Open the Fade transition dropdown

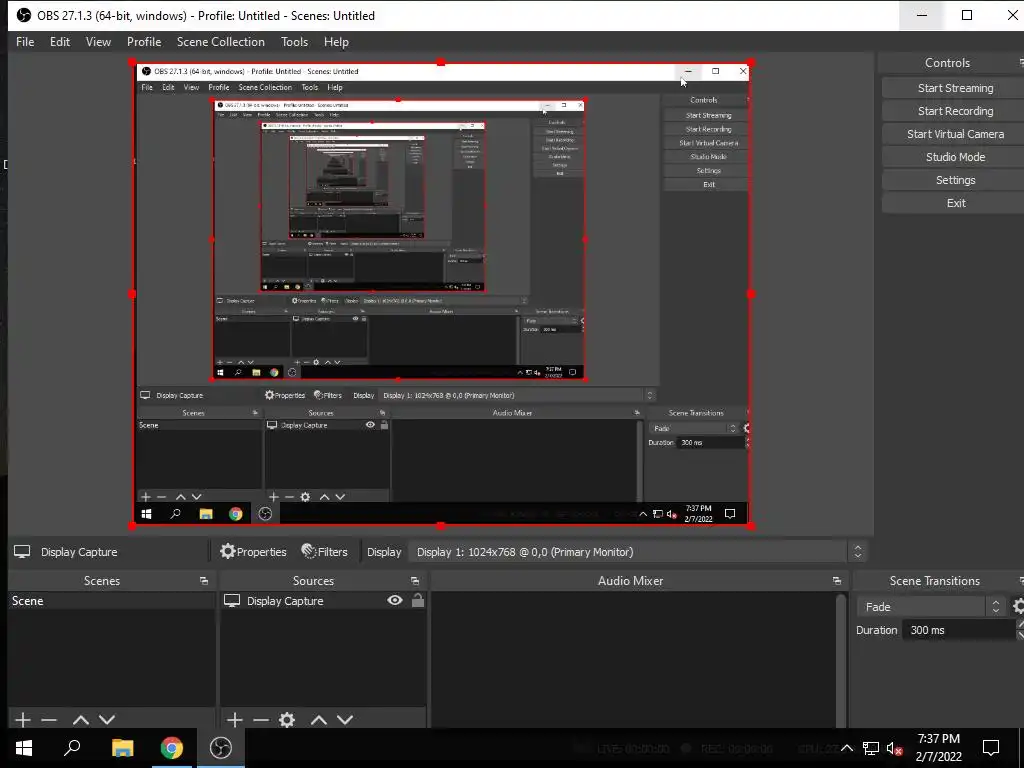pos(930,607)
